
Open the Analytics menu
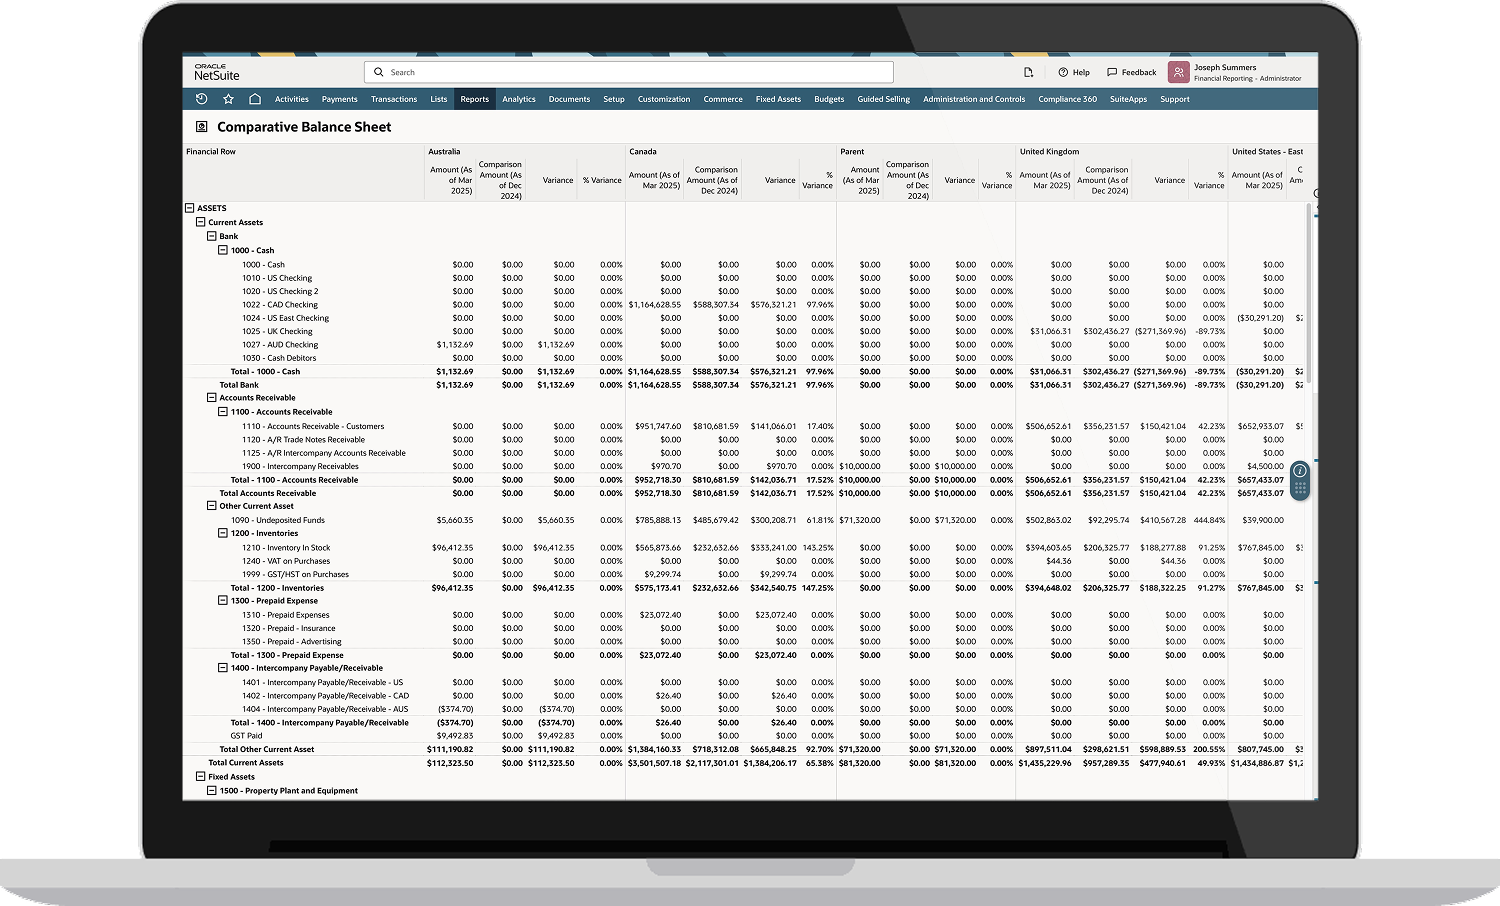[x=519, y=99]
